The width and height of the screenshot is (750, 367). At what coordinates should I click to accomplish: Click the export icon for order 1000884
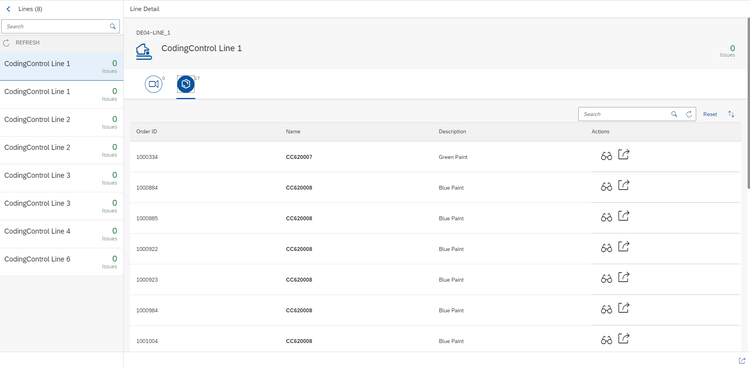click(623, 185)
